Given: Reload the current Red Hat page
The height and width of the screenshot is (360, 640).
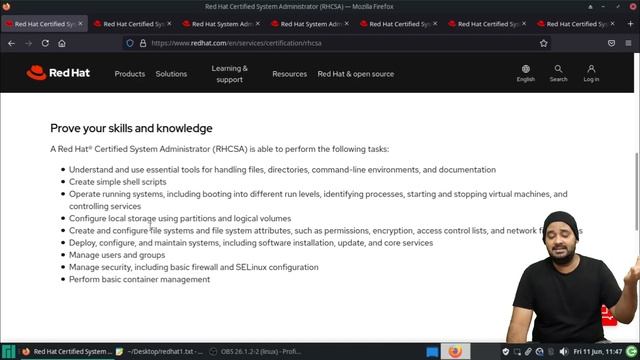Looking at the screenshot, I should point(45,43).
